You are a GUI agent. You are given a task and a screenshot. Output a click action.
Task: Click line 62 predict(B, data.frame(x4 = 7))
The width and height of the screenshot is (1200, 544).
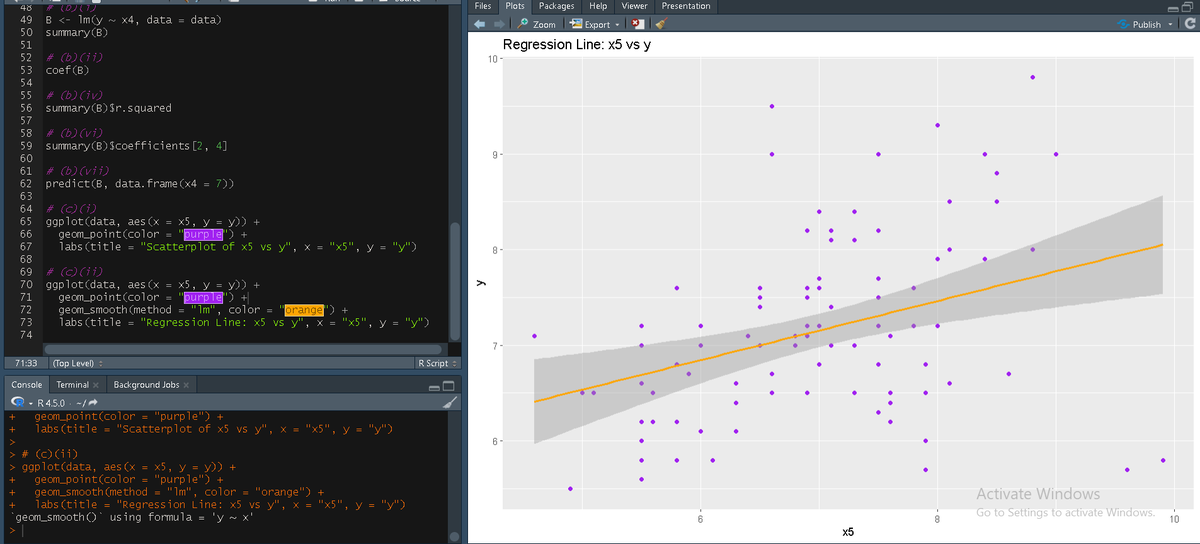tap(140, 184)
